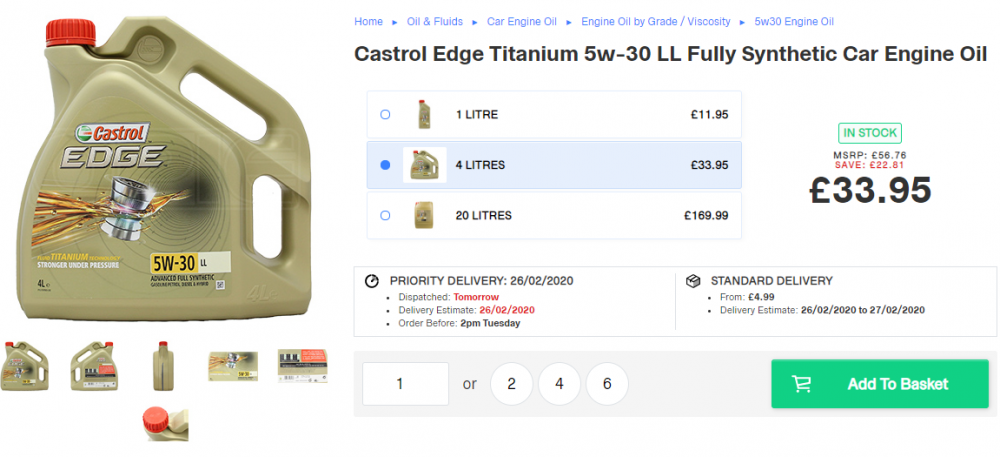Open Car Engine Oil breadcrumb

522,22
